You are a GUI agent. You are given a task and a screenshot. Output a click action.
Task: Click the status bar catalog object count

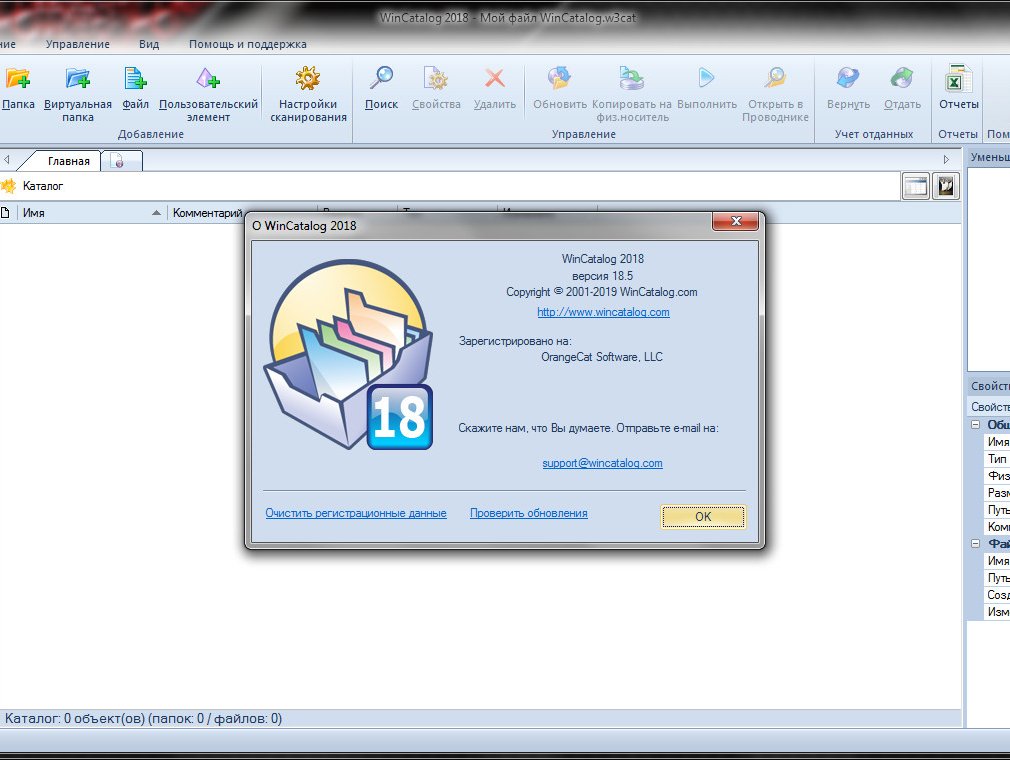point(143,718)
